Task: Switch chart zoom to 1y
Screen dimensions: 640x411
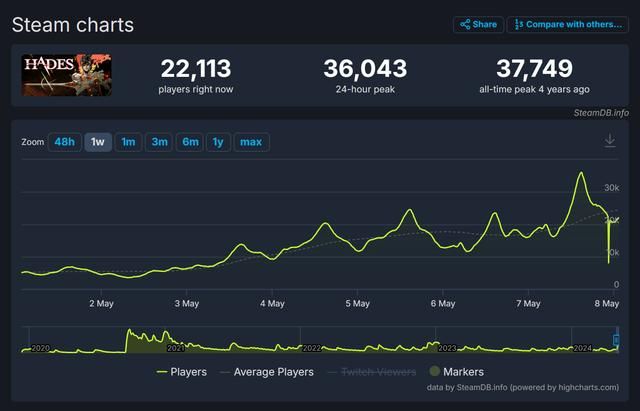Action: pos(217,142)
